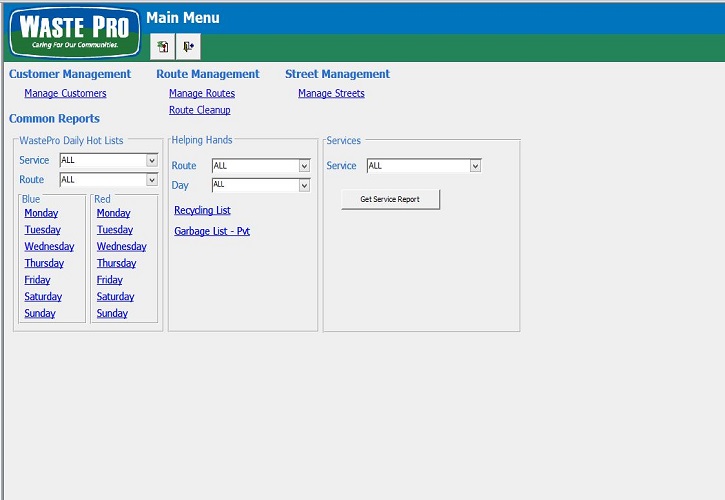Click the import document toolbar icon
The width and height of the screenshot is (725, 500).
click(x=162, y=46)
